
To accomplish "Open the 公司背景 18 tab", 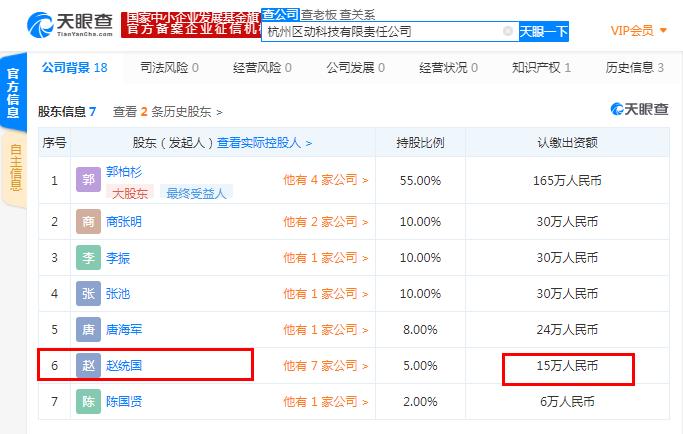I will 75,68.
